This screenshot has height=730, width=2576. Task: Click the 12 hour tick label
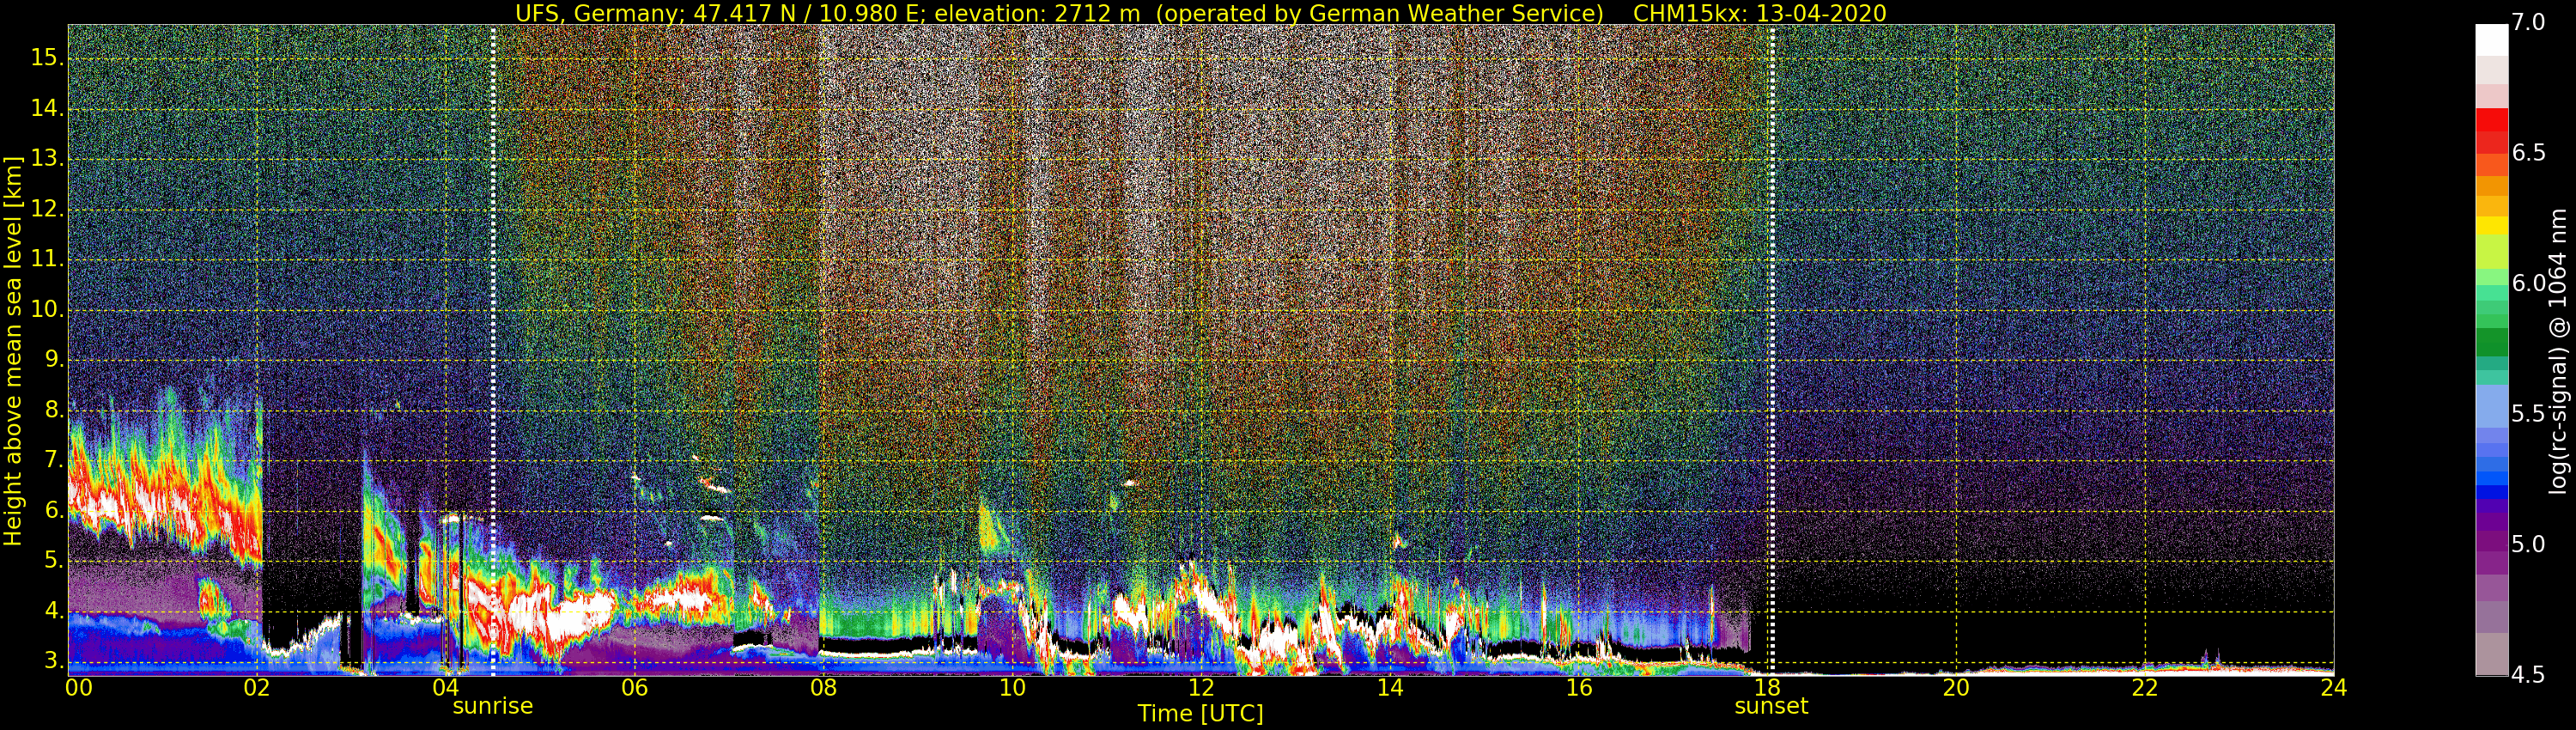click(x=1201, y=687)
